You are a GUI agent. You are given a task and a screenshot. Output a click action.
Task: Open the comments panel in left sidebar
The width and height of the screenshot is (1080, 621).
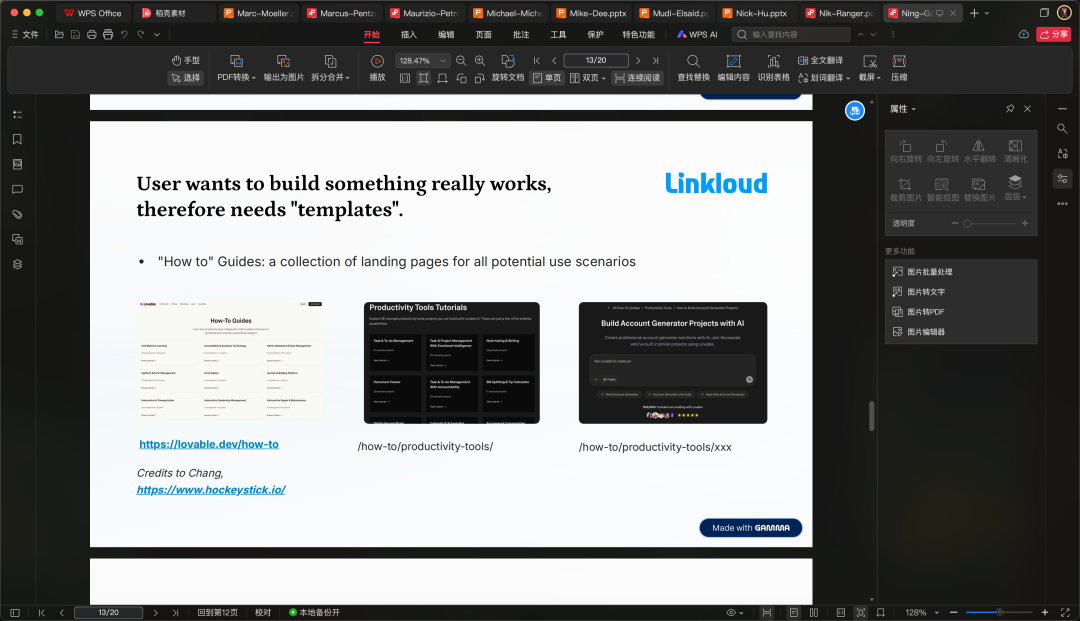(x=17, y=189)
